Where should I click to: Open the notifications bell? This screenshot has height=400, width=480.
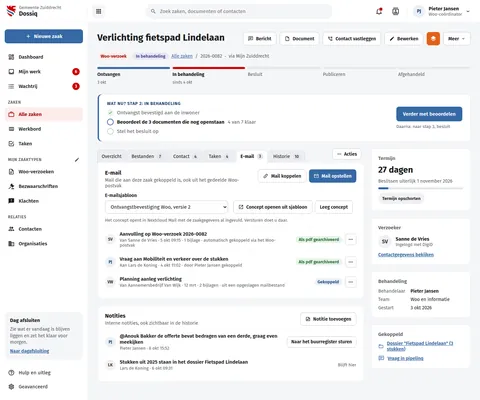tap(379, 11)
